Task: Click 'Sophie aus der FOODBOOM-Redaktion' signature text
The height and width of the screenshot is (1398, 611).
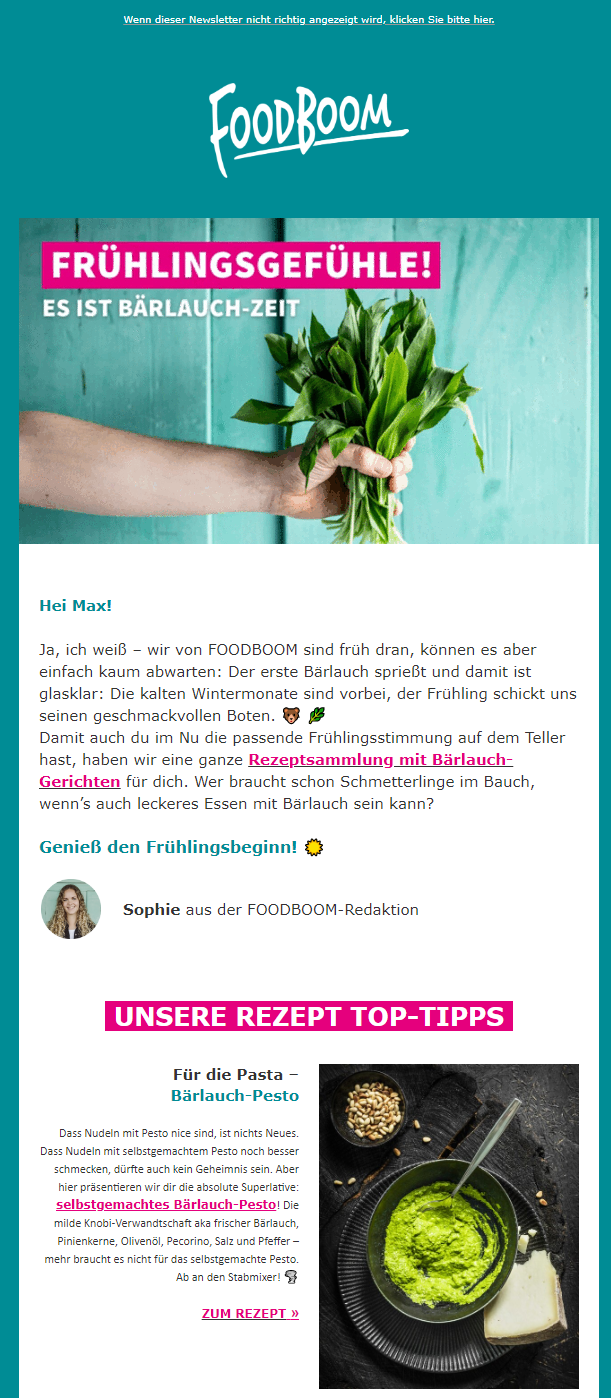Action: 271,910
